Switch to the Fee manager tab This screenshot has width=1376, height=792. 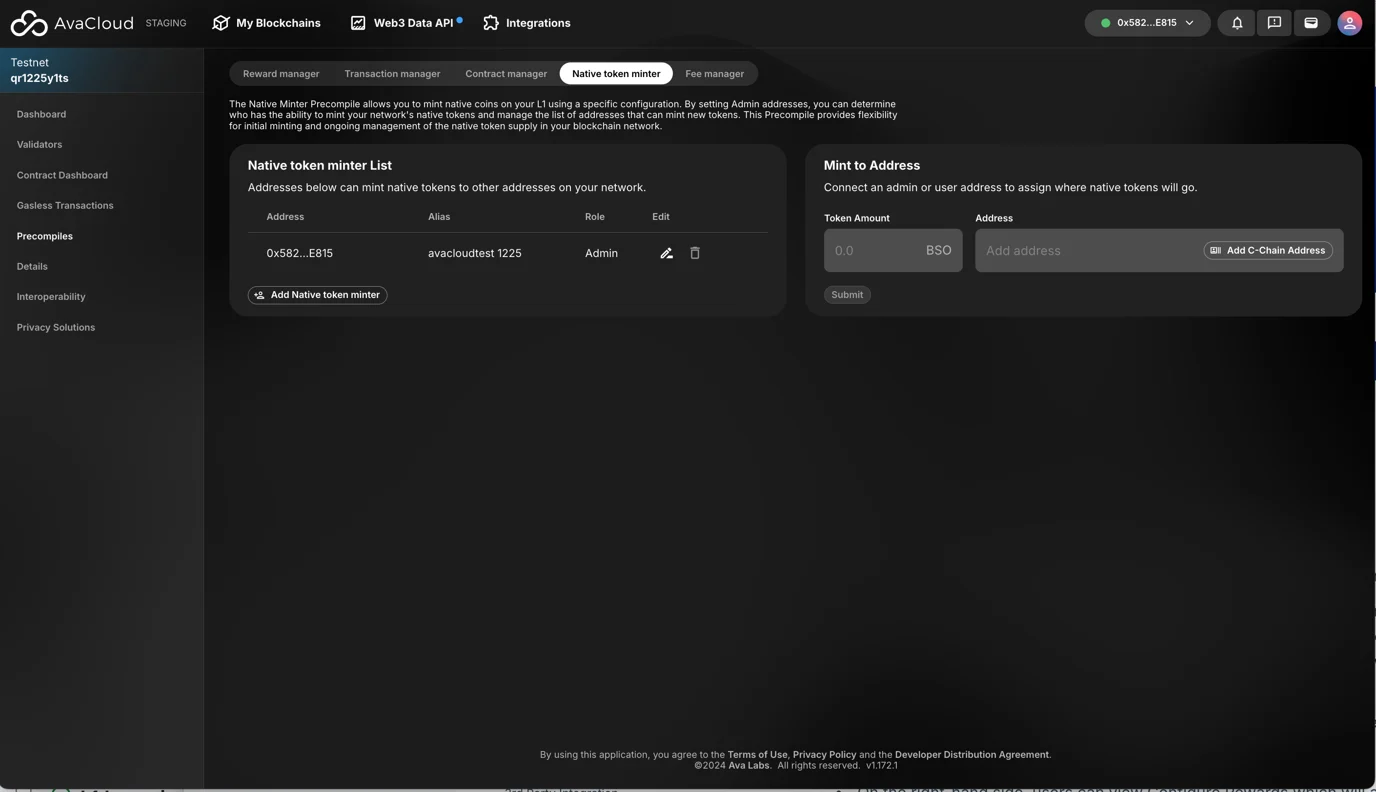pyautogui.click(x=714, y=74)
